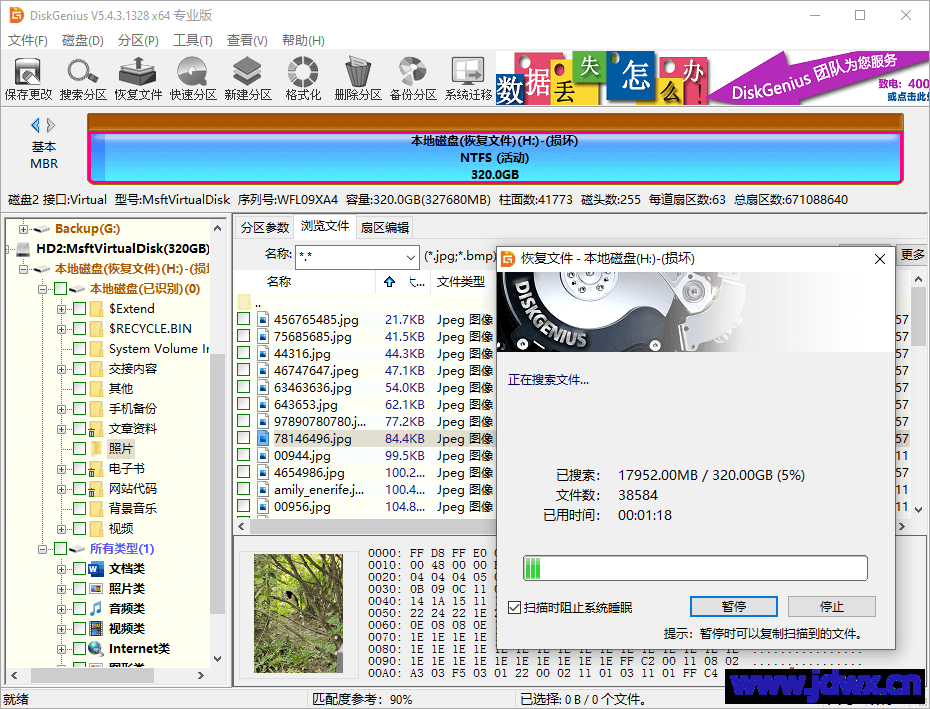Tick the 照片 folder checkbox in tree
930x709 pixels.
79,449
